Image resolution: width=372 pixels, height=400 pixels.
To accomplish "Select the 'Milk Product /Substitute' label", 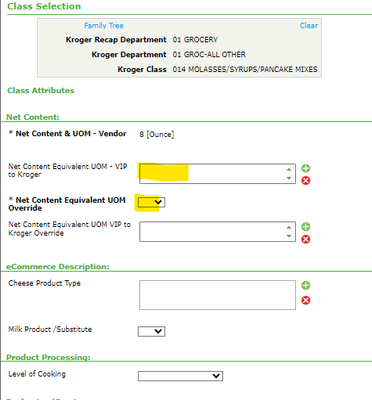I will click(50, 329).
